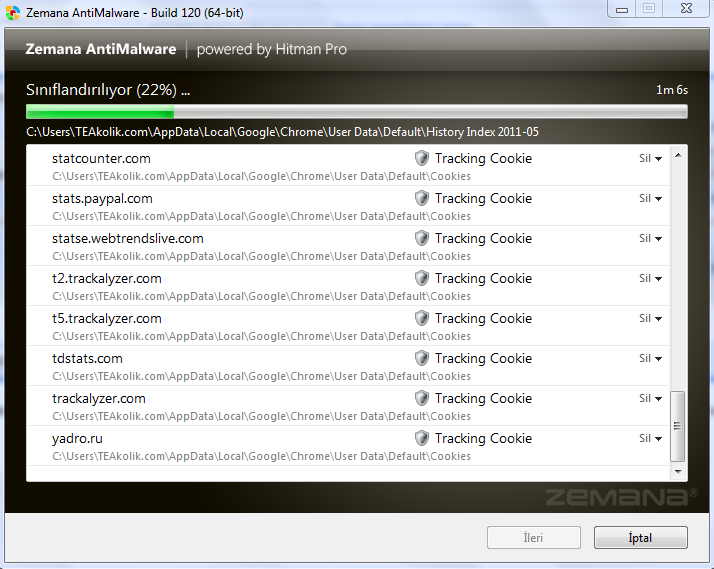Screen dimensions: 714x569
Task: Open Sil dropdown for t2.trackalyzer.com
Action: 650,279
